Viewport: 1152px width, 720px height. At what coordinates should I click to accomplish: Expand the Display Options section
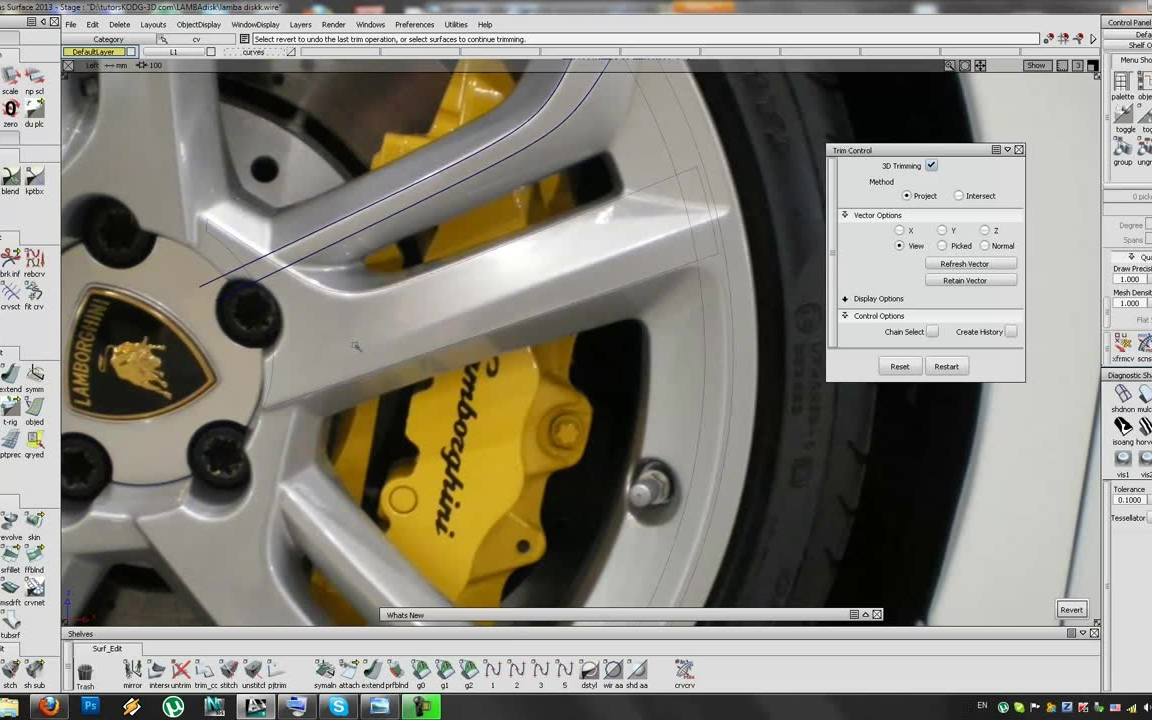[x=845, y=298]
